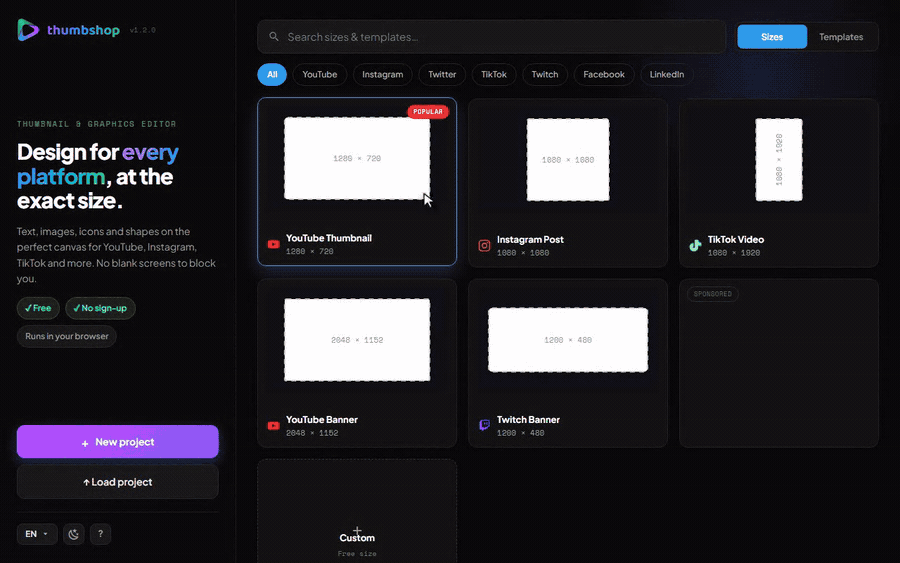Filter sizes by LinkedIn
Viewport: 900px width, 563px height.
[666, 75]
